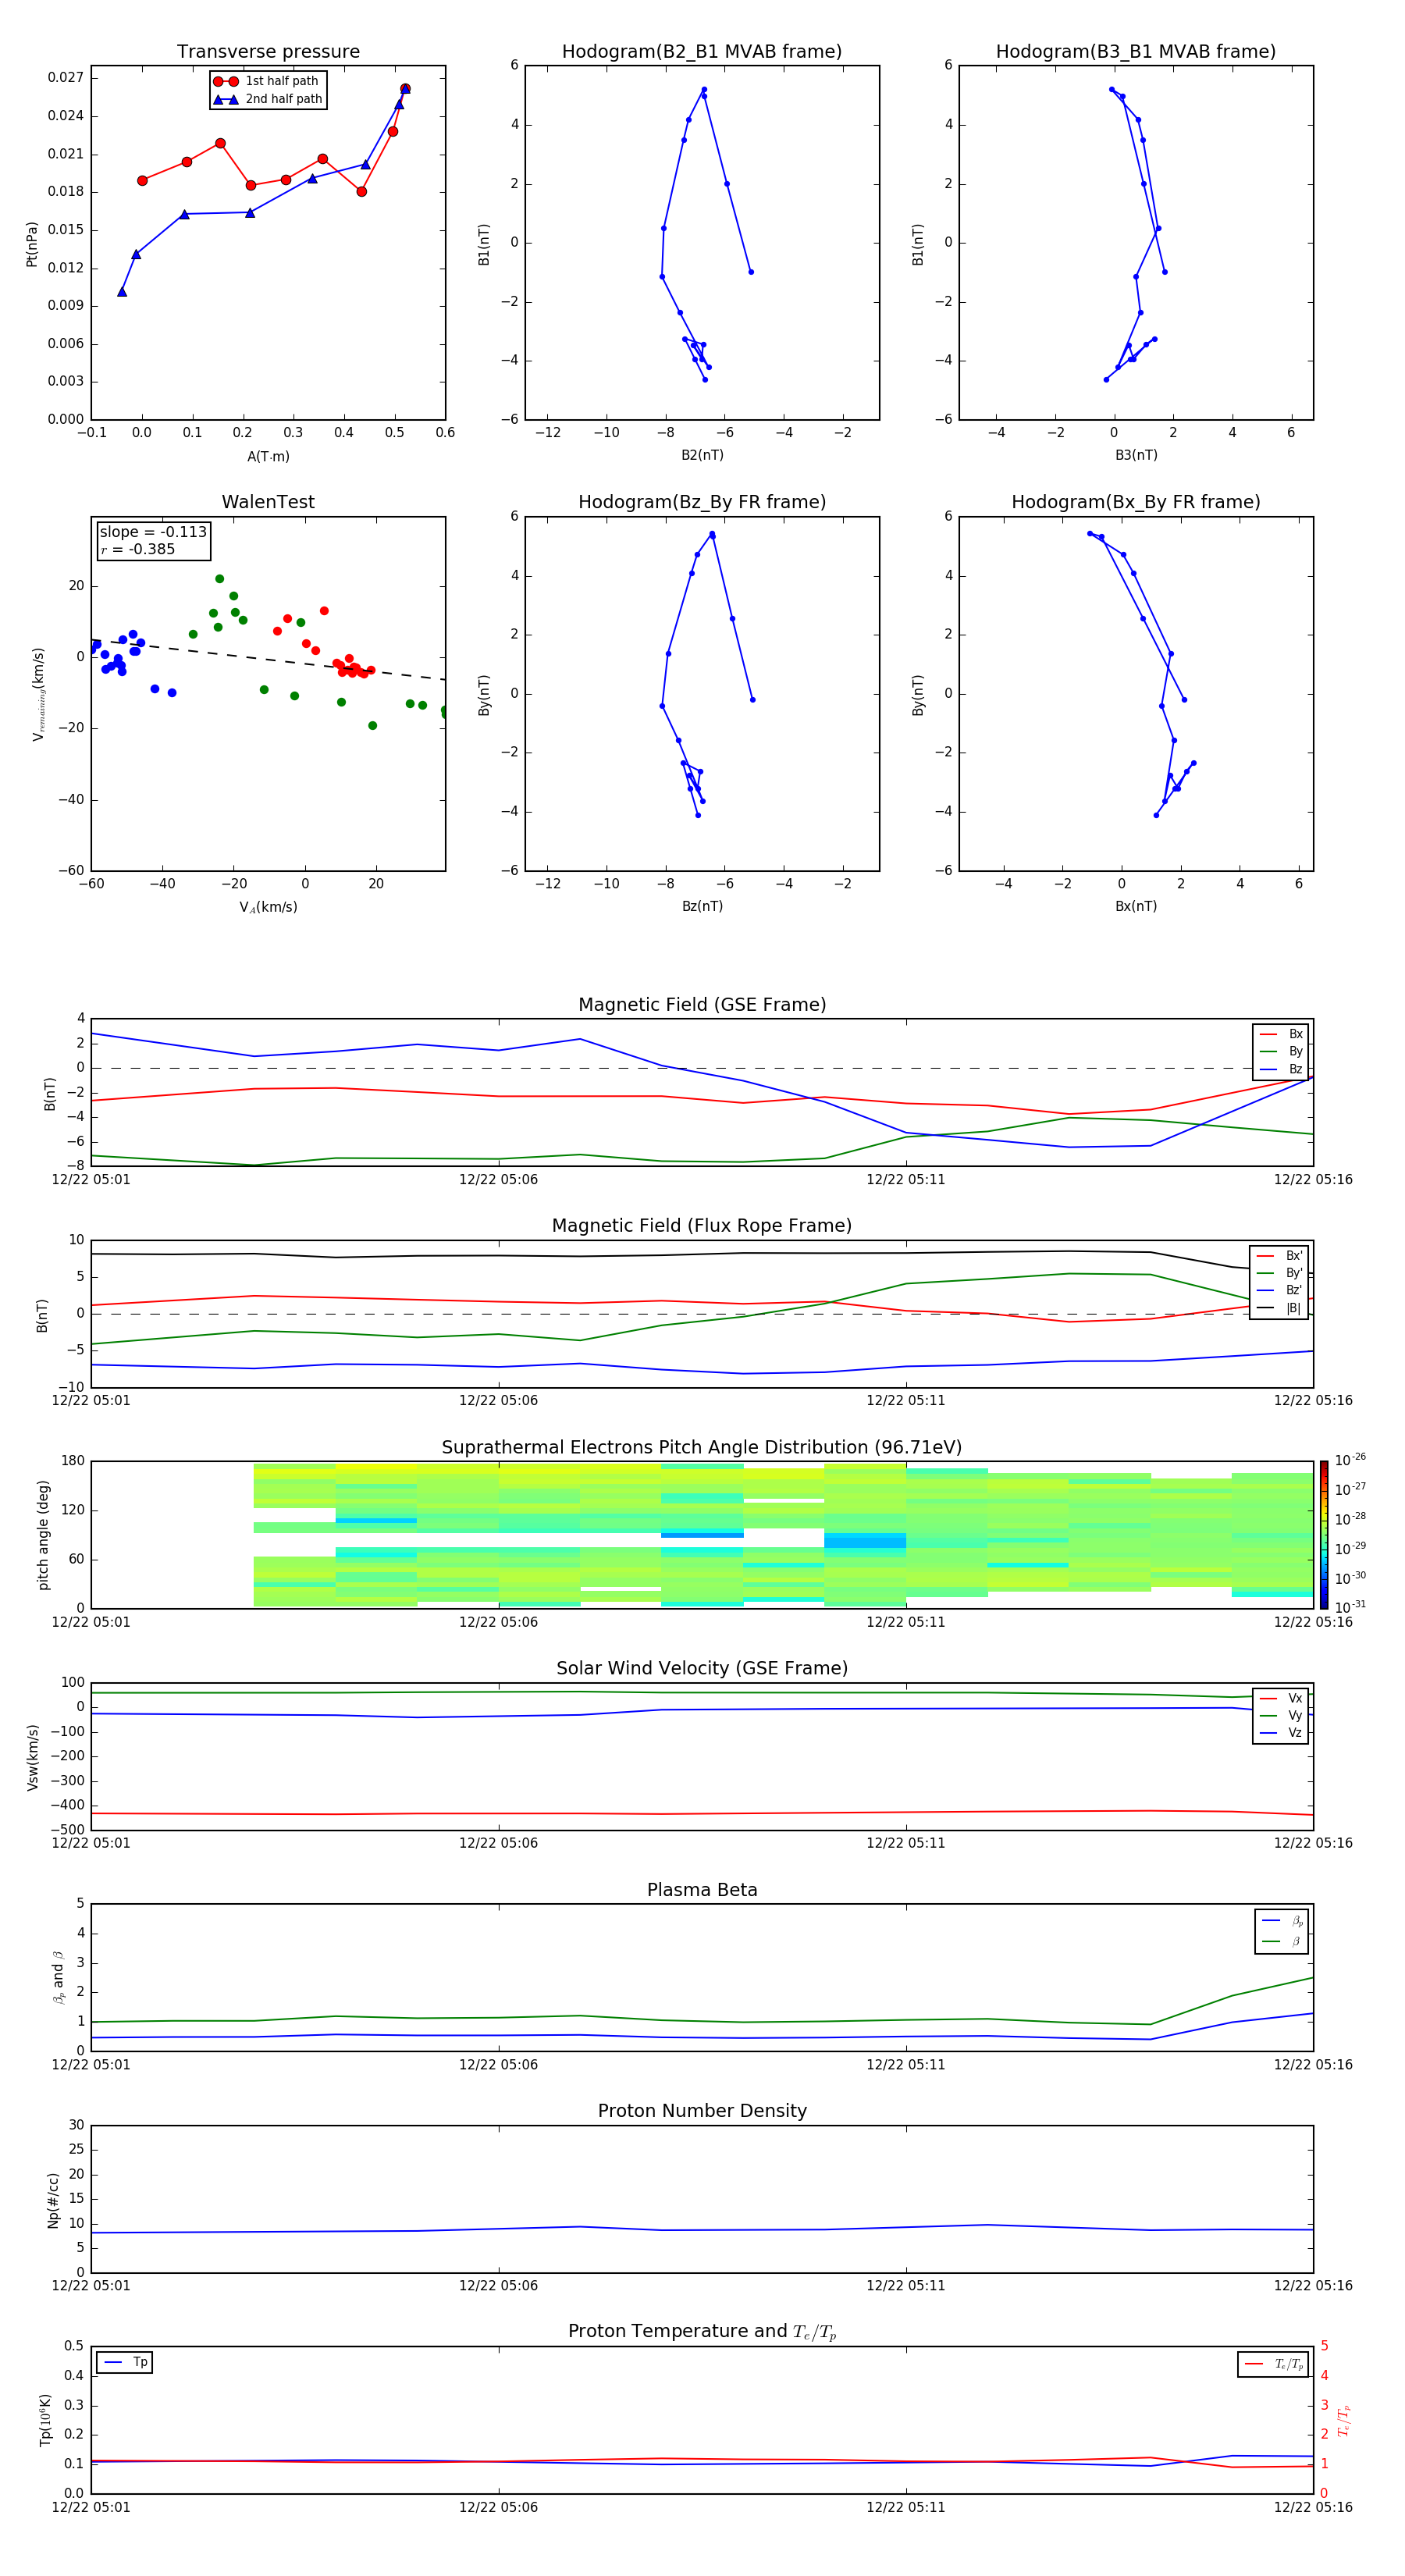Click the 'Plasma Beta' plot title

point(702,1891)
